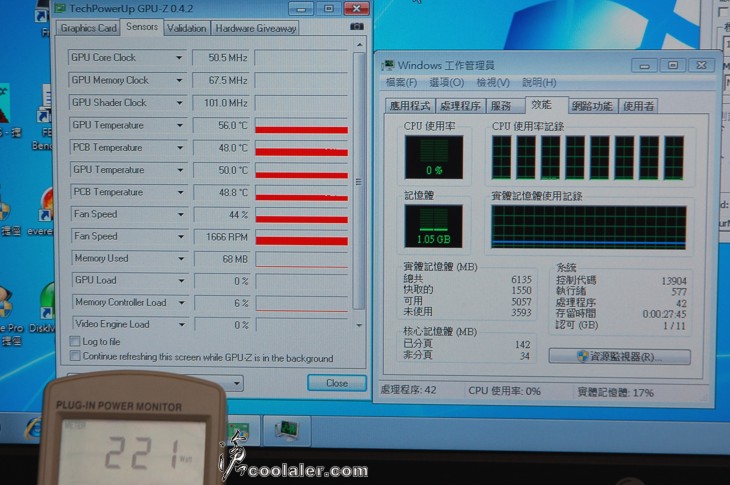Image resolution: width=730 pixels, height=485 pixels.
Task: Click the physical memory usage history graph
Action: pos(588,228)
